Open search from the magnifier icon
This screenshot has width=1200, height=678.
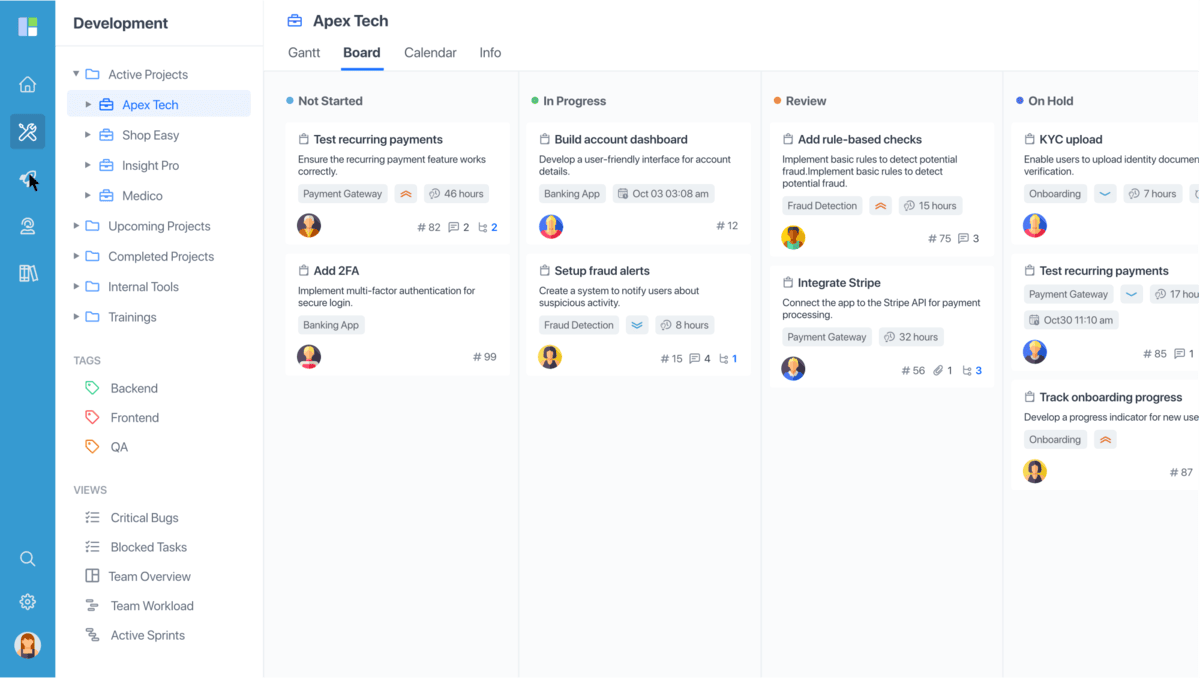tap(28, 559)
